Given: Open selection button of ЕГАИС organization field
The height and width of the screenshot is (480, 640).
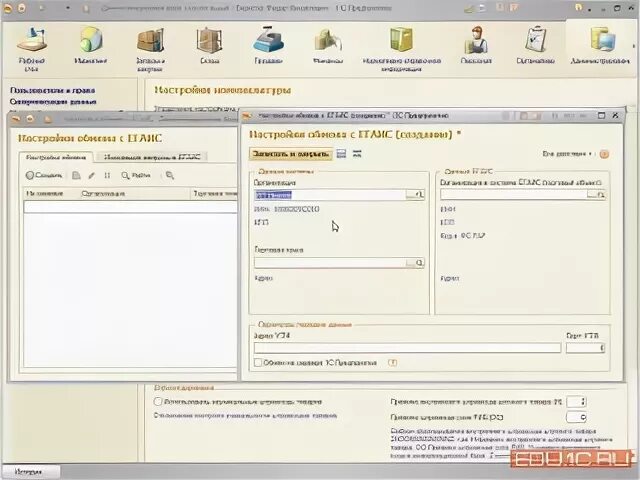Looking at the screenshot, I should pos(592,195).
